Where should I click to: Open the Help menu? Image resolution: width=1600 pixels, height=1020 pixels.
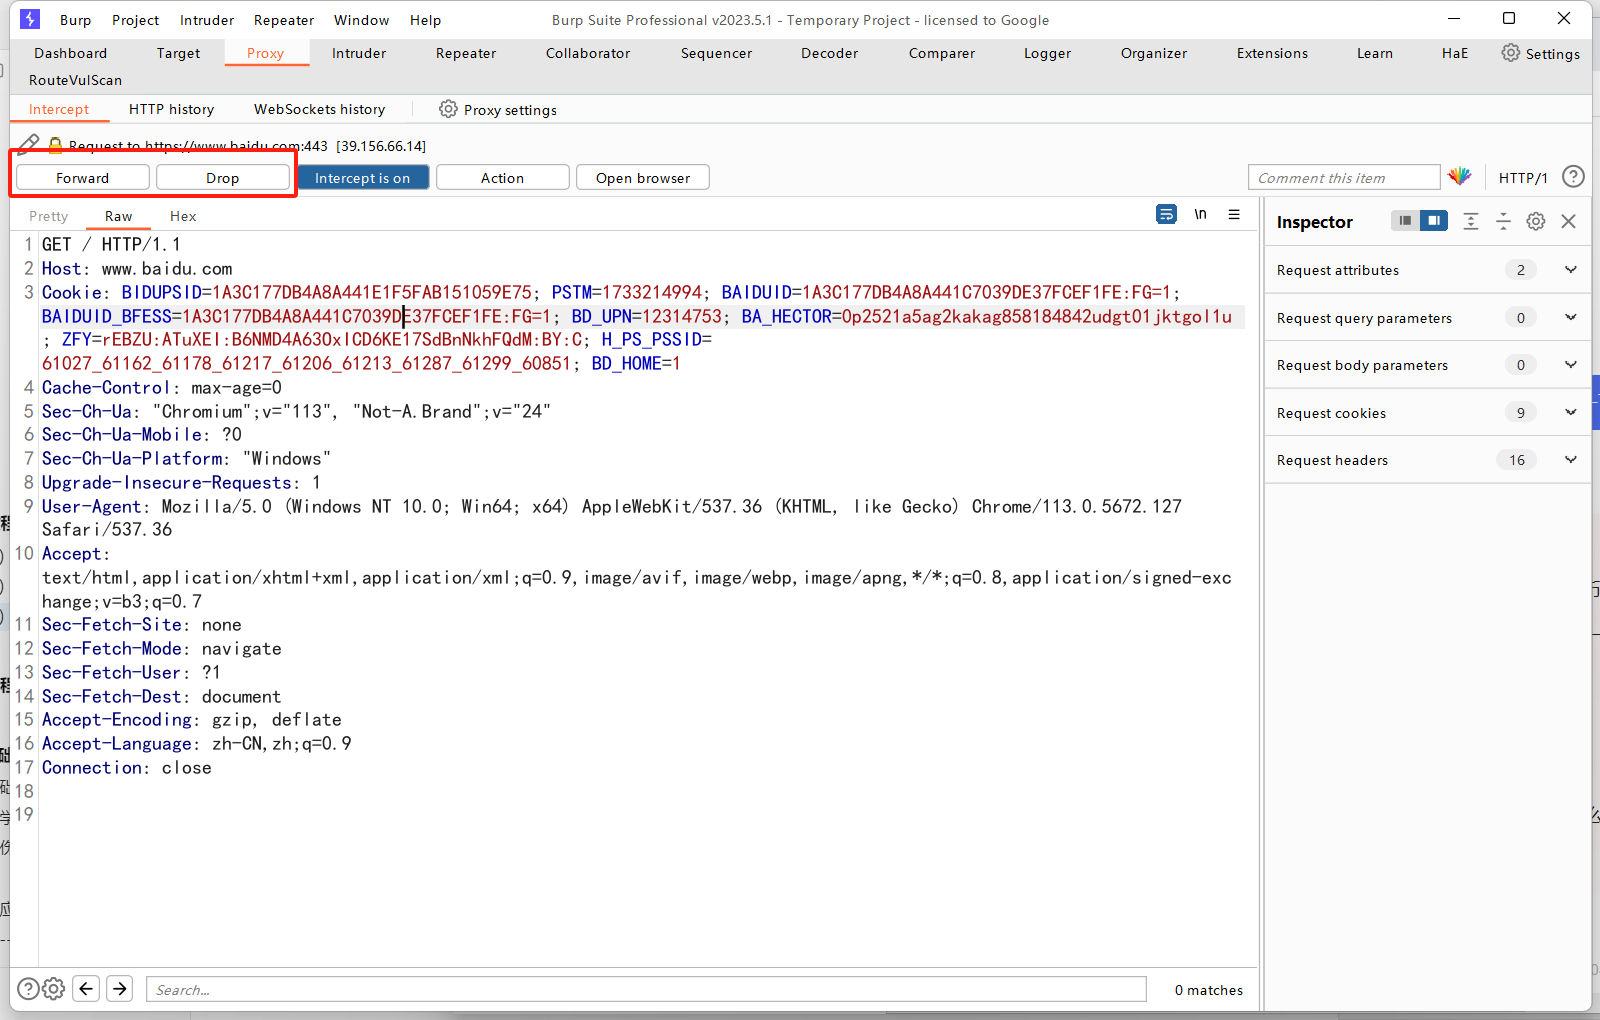pos(425,20)
